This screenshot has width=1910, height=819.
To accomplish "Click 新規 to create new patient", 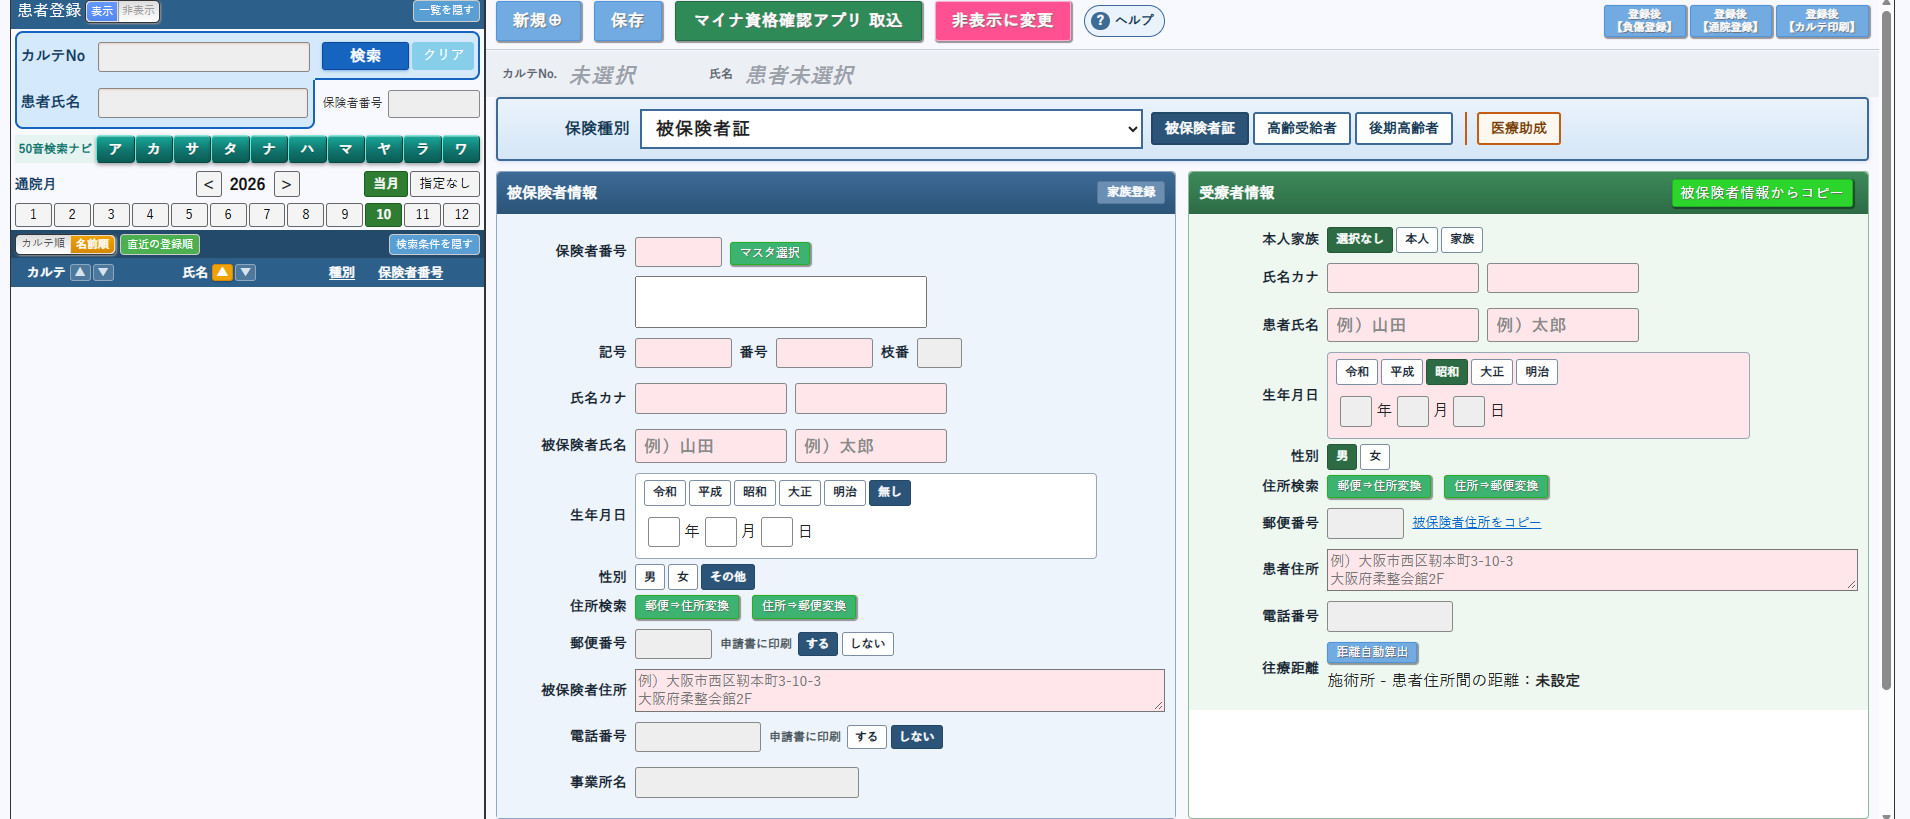I will click(538, 21).
